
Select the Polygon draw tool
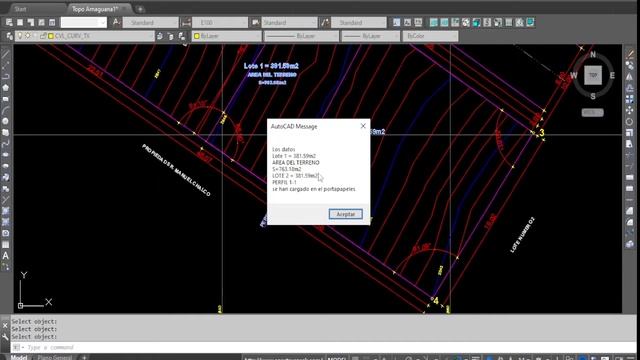tap(5, 87)
